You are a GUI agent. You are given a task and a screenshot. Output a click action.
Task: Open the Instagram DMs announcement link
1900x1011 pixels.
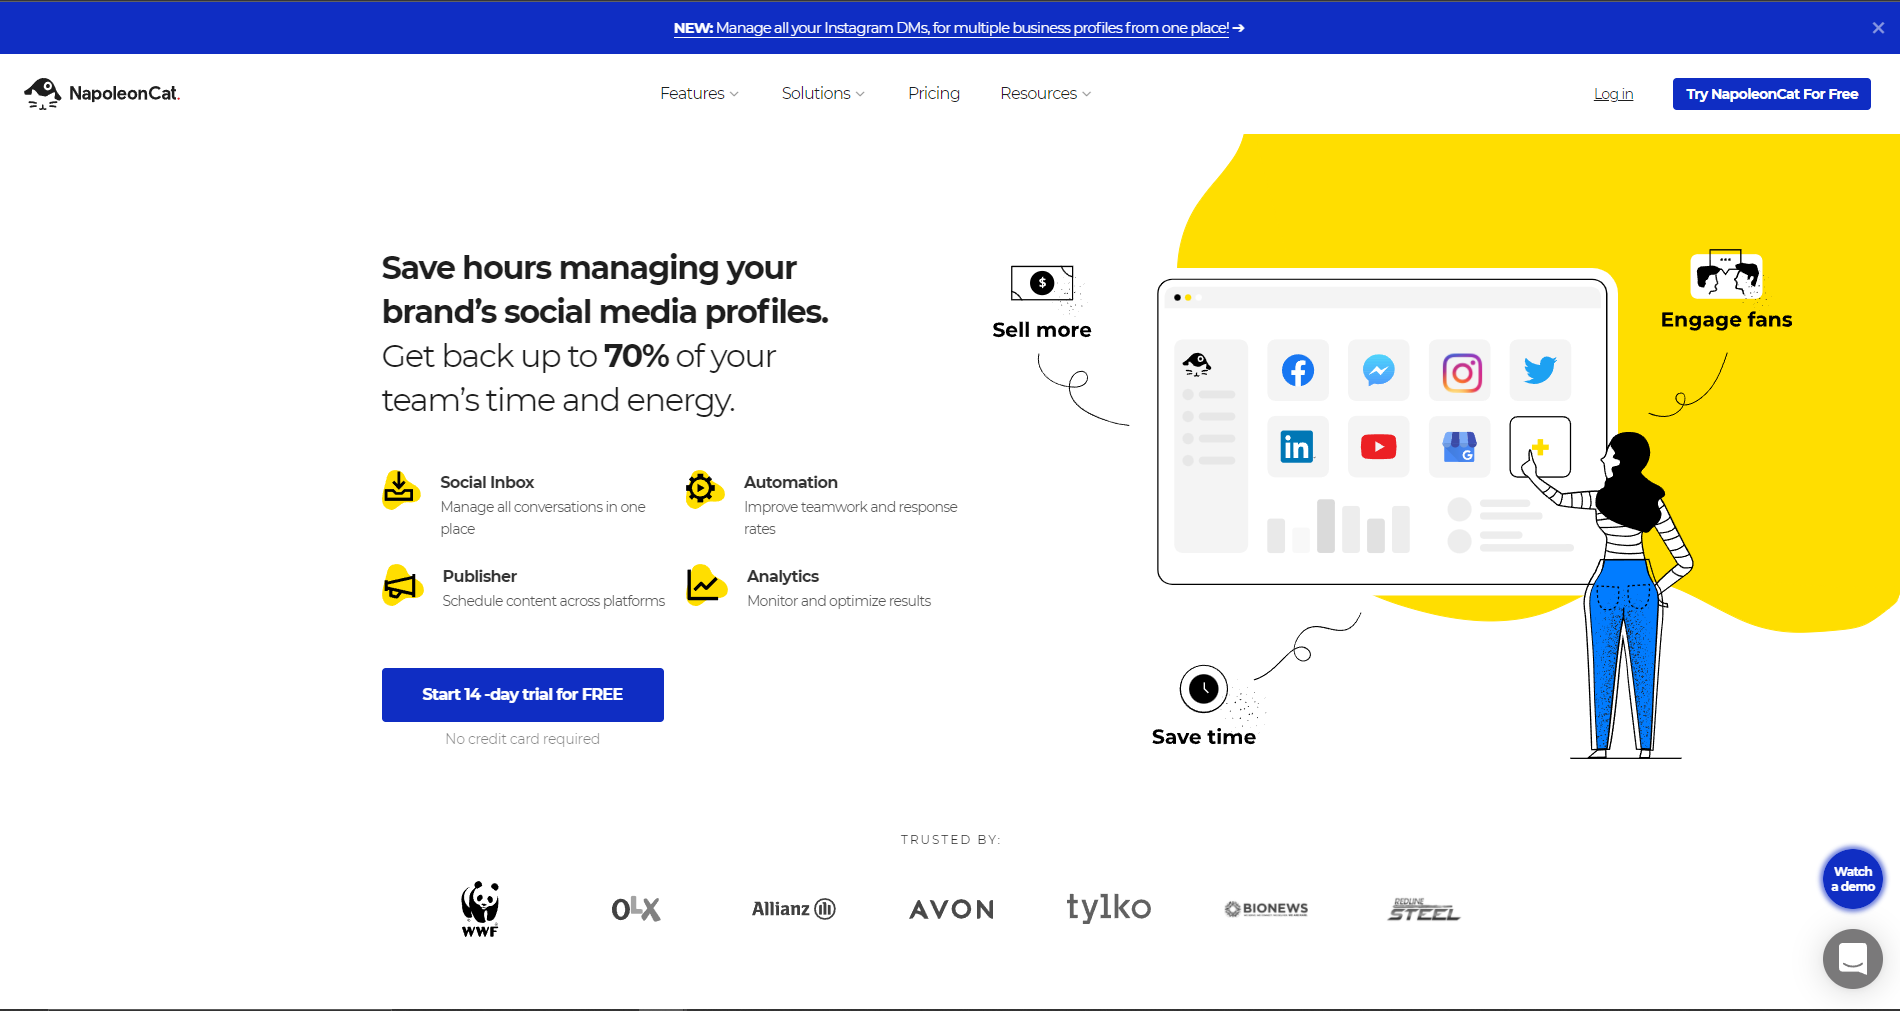coord(959,28)
